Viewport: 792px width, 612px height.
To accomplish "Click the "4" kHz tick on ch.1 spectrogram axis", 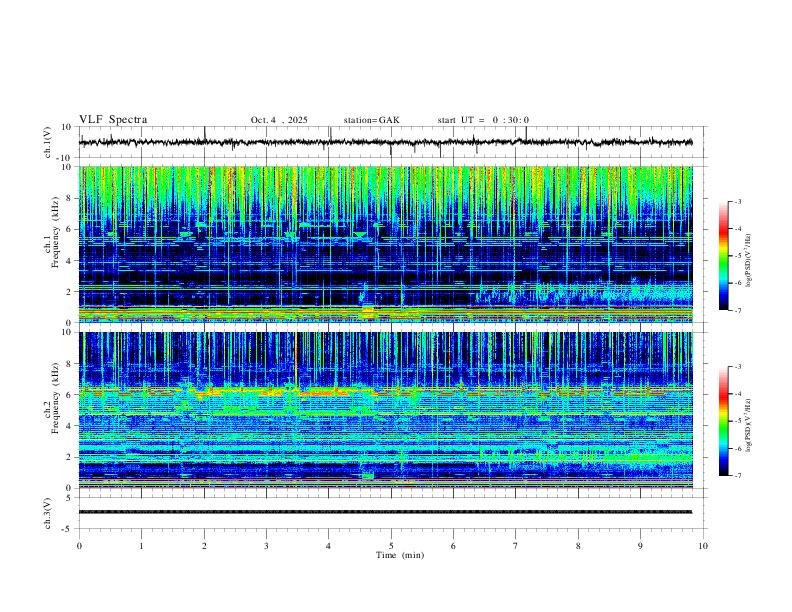I will point(69,261).
